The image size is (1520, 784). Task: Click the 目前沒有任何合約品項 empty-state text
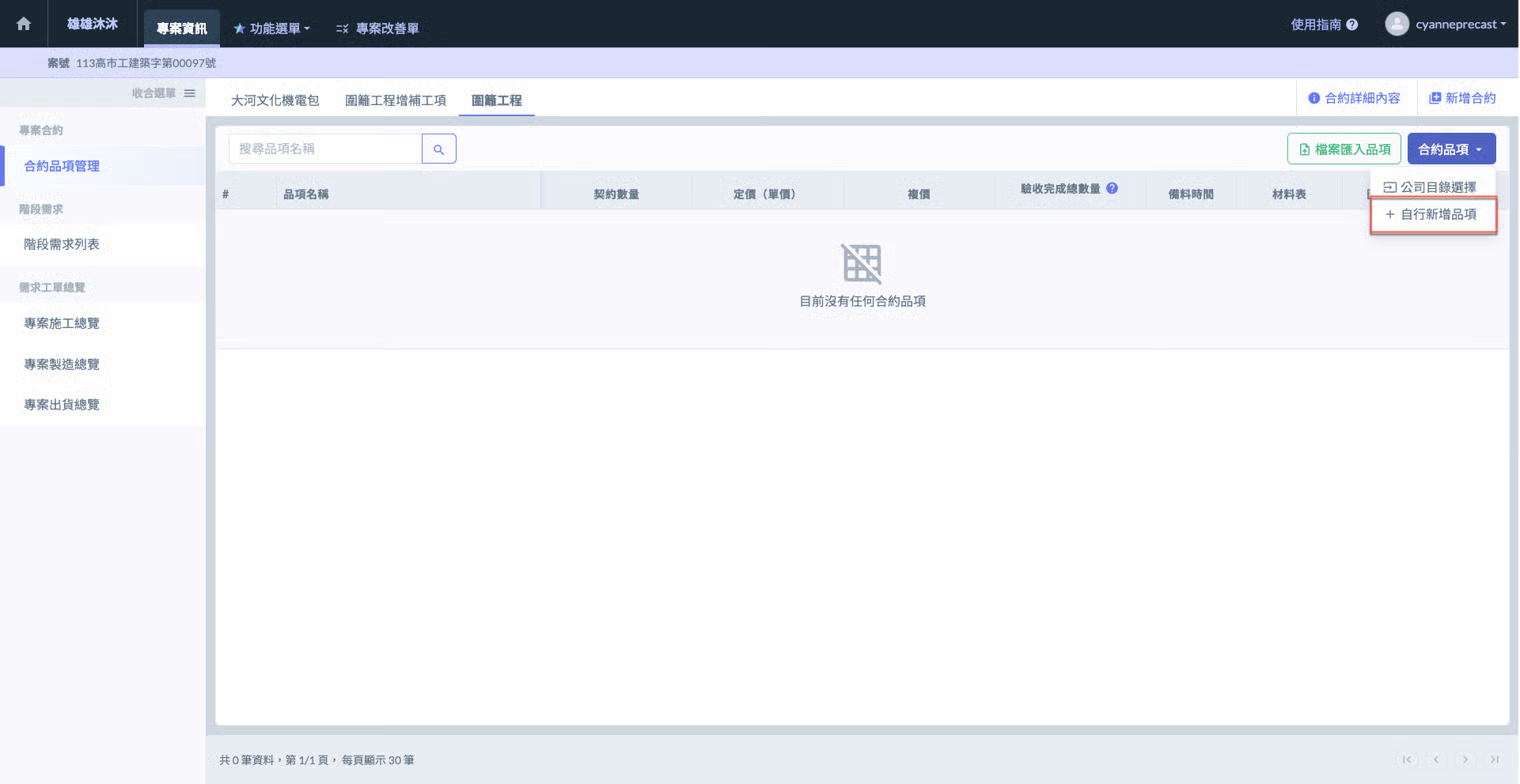[862, 301]
